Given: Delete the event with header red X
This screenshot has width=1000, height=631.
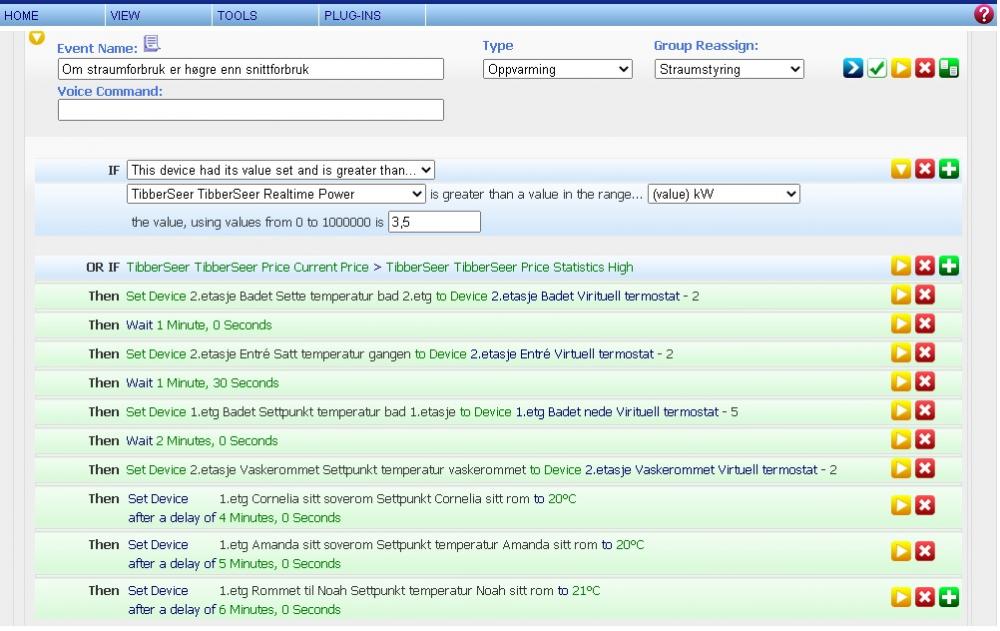Looking at the screenshot, I should pyautogui.click(x=925, y=70).
